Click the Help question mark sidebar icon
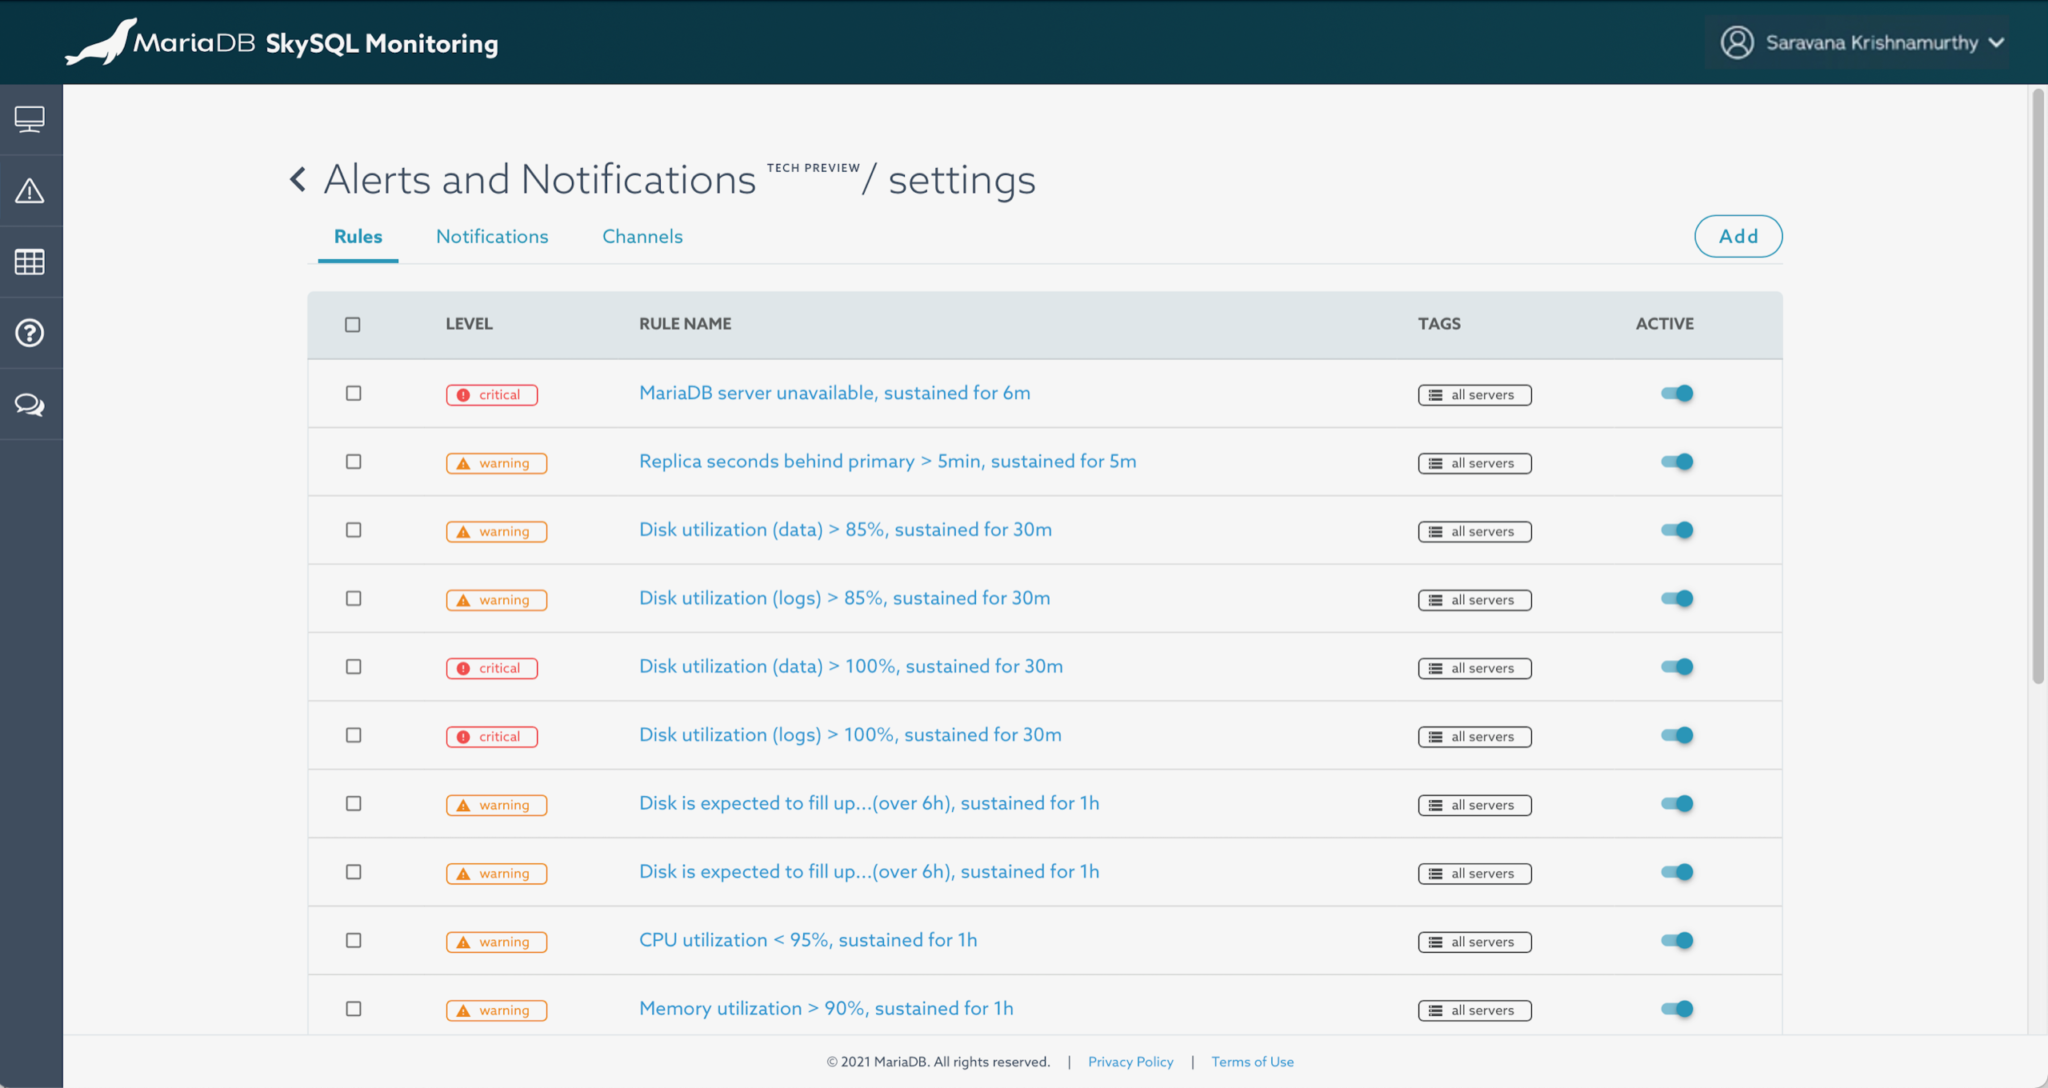 coord(30,333)
